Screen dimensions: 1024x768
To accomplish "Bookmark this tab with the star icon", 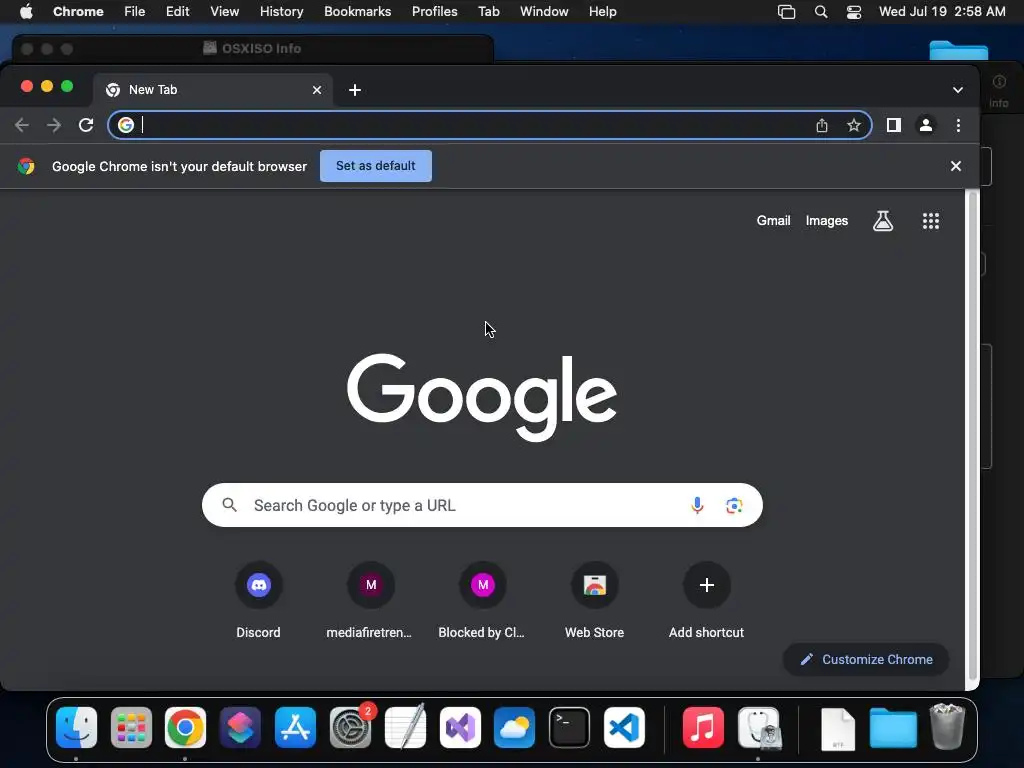I will point(854,125).
